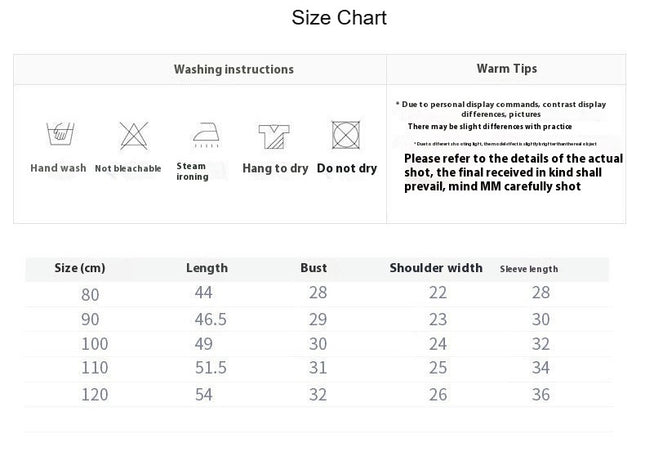The image size is (645, 474).
Task: Click the Bust column header
Action: (x=313, y=268)
